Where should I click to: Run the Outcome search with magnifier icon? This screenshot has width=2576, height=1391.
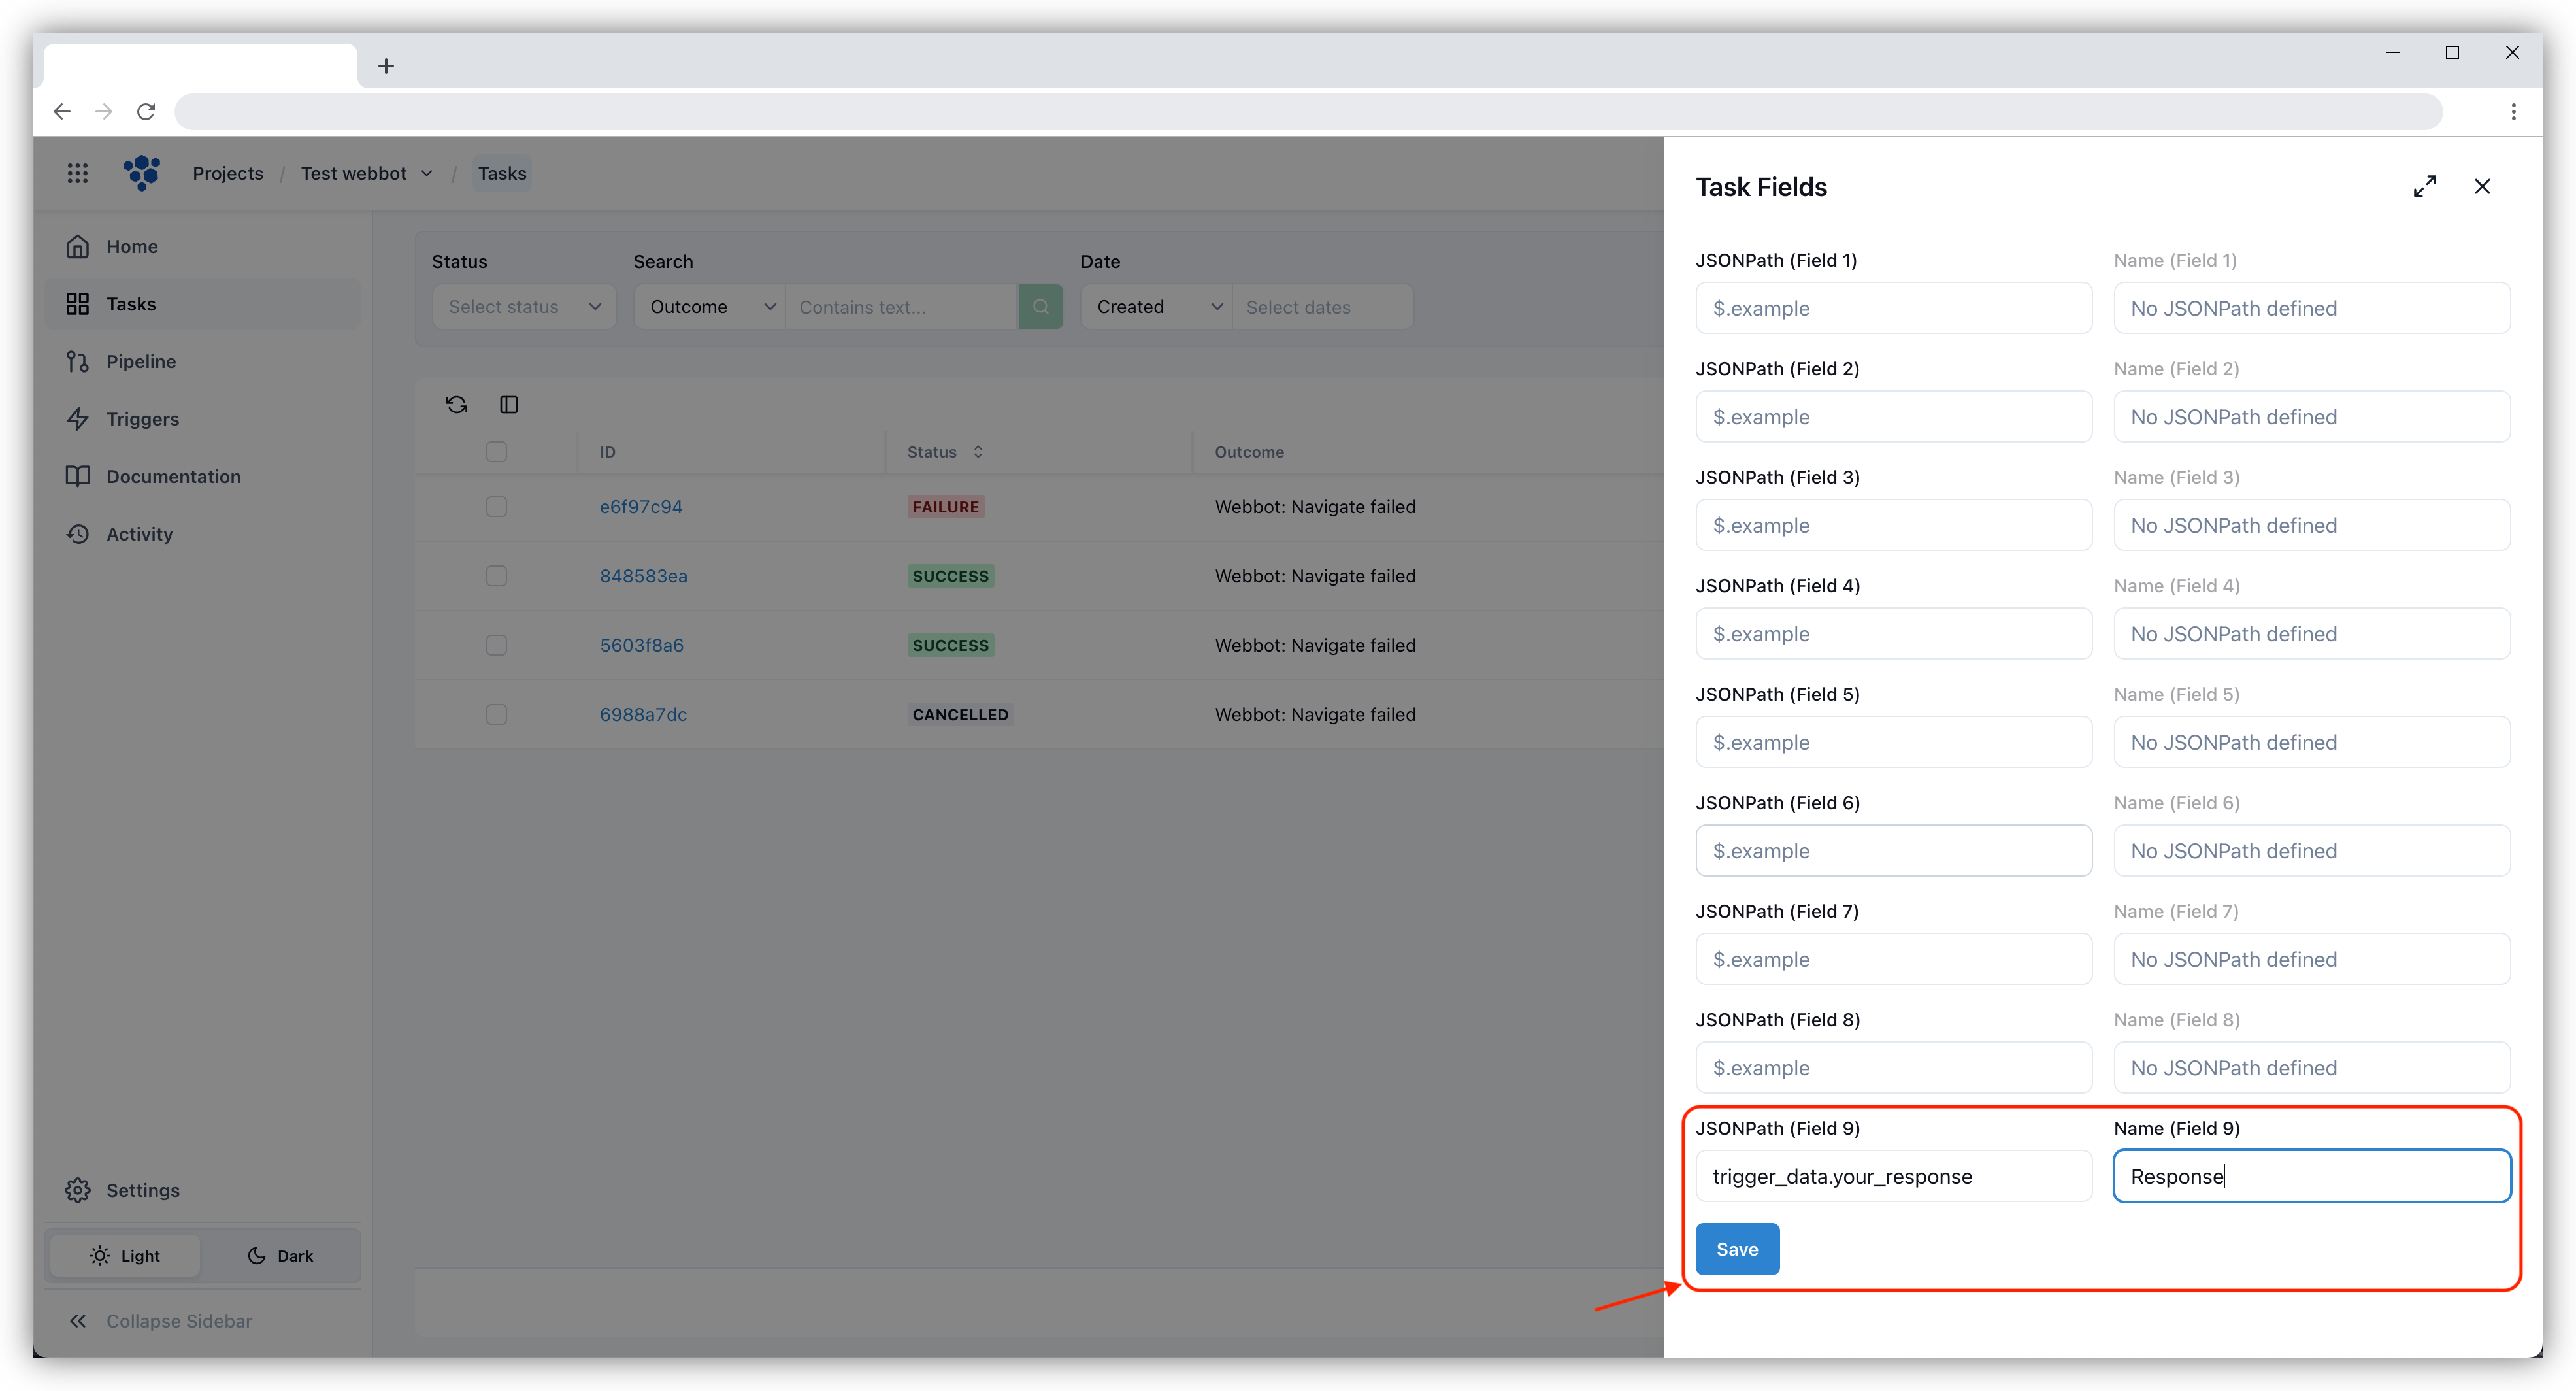pyautogui.click(x=1041, y=306)
